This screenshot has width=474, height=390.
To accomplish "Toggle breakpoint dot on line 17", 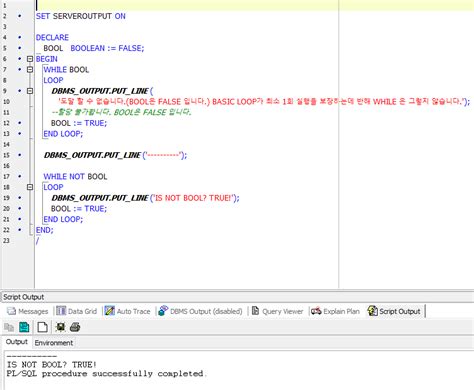I will point(20,176).
